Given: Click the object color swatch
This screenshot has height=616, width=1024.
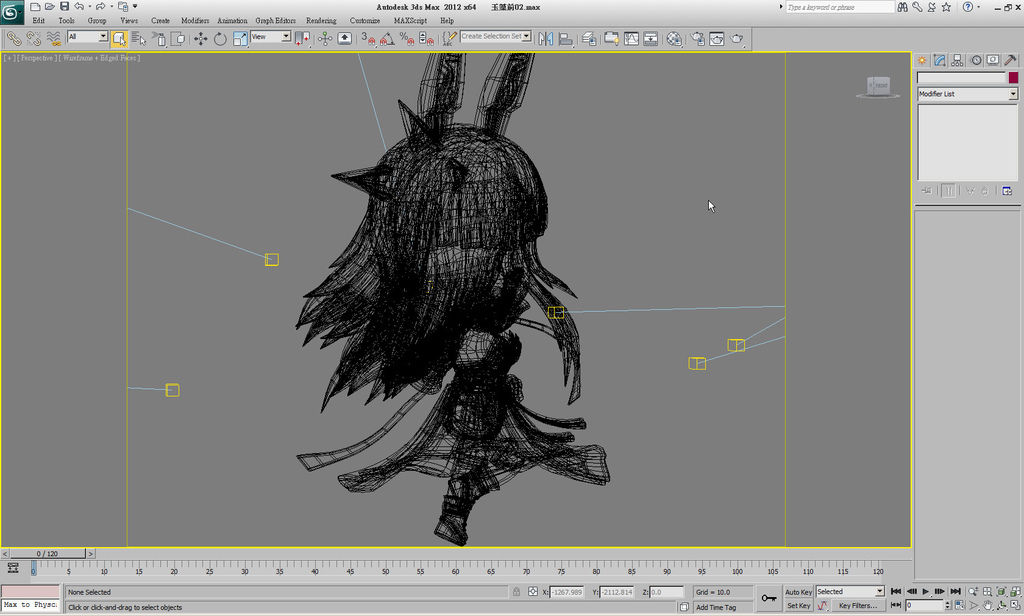Looking at the screenshot, I should pos(1013,78).
